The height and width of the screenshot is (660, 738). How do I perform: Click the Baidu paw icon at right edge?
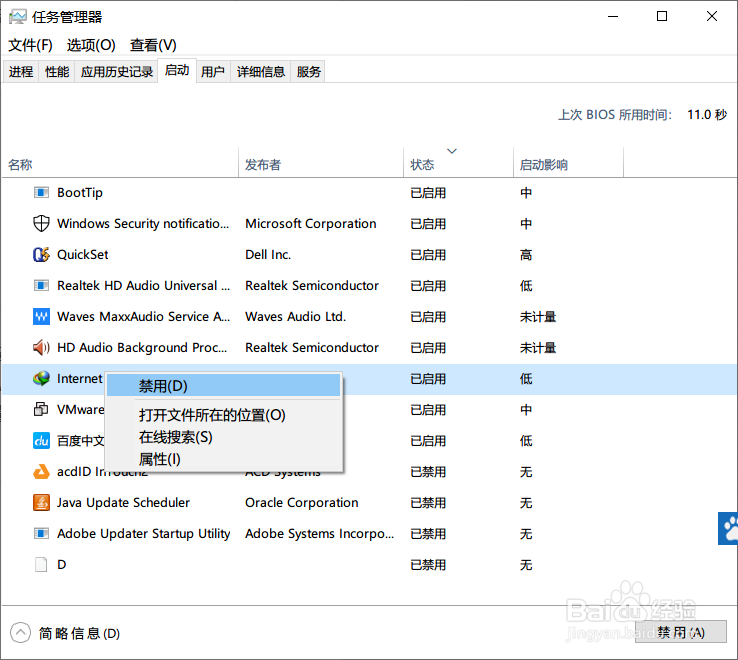(728, 528)
